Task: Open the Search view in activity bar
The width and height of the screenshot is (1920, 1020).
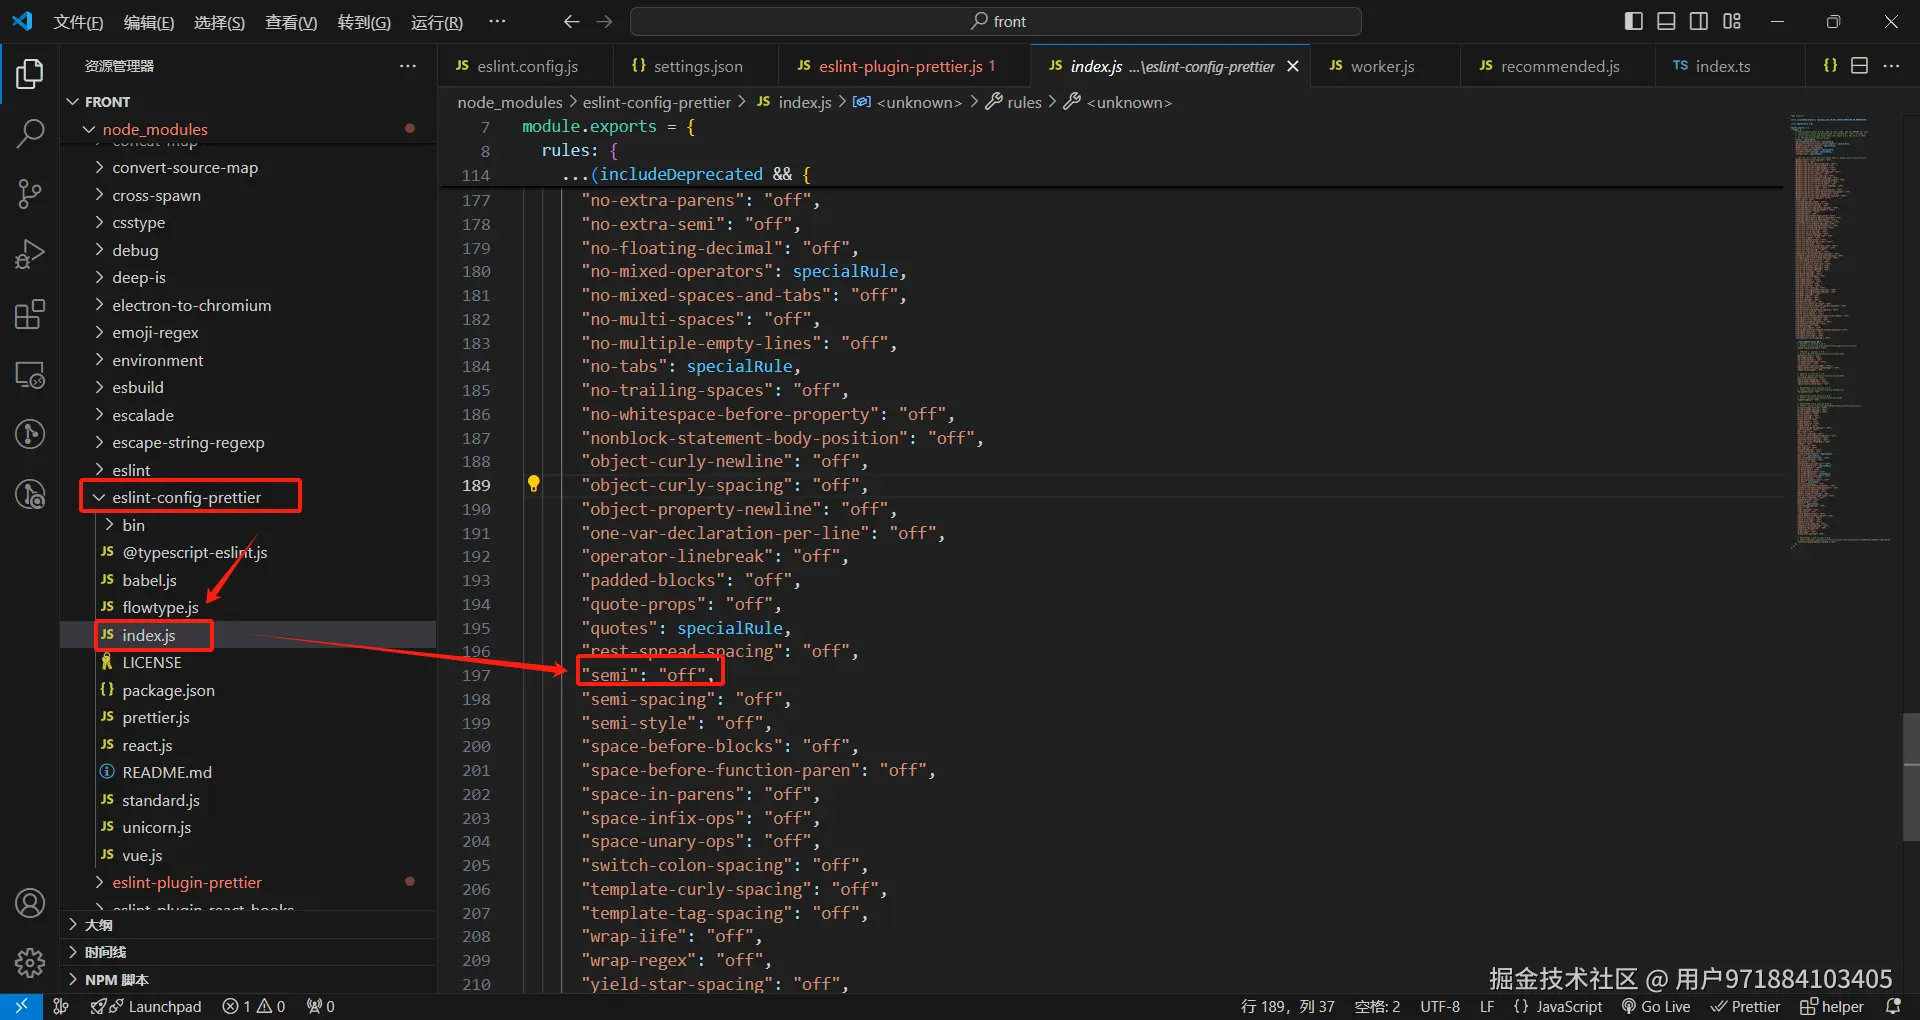Action: pyautogui.click(x=30, y=133)
